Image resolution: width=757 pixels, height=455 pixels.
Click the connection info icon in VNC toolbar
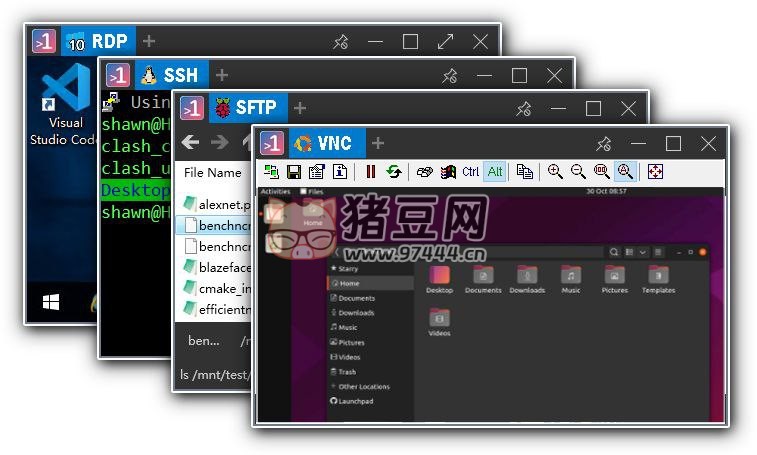click(x=340, y=172)
